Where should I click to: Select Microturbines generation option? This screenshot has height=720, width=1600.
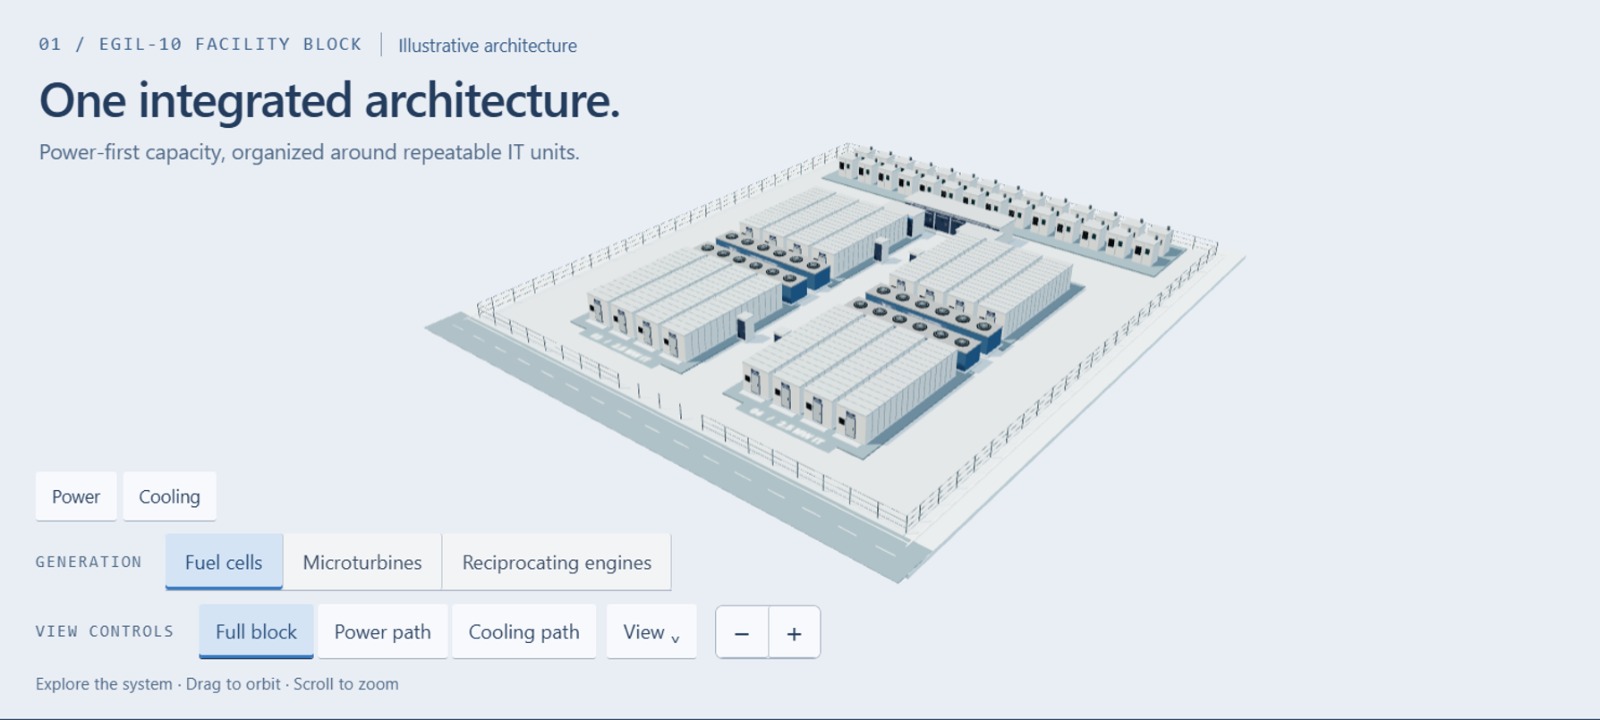(x=362, y=562)
